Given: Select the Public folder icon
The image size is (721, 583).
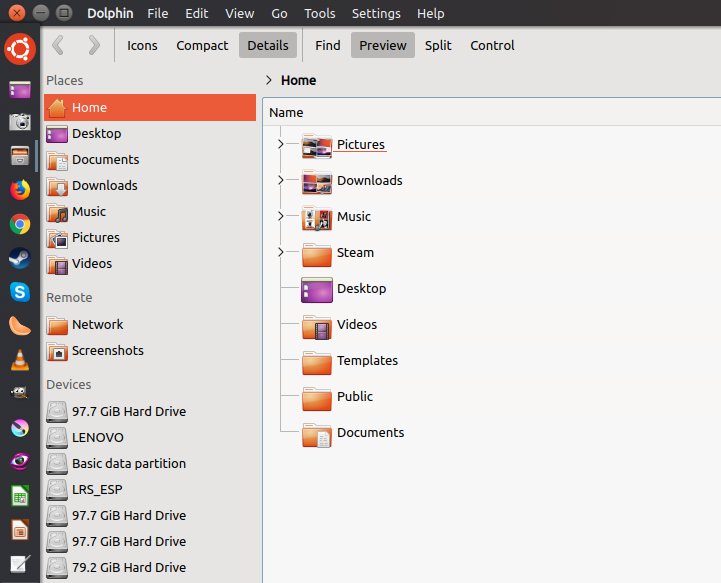Looking at the screenshot, I should coord(317,398).
